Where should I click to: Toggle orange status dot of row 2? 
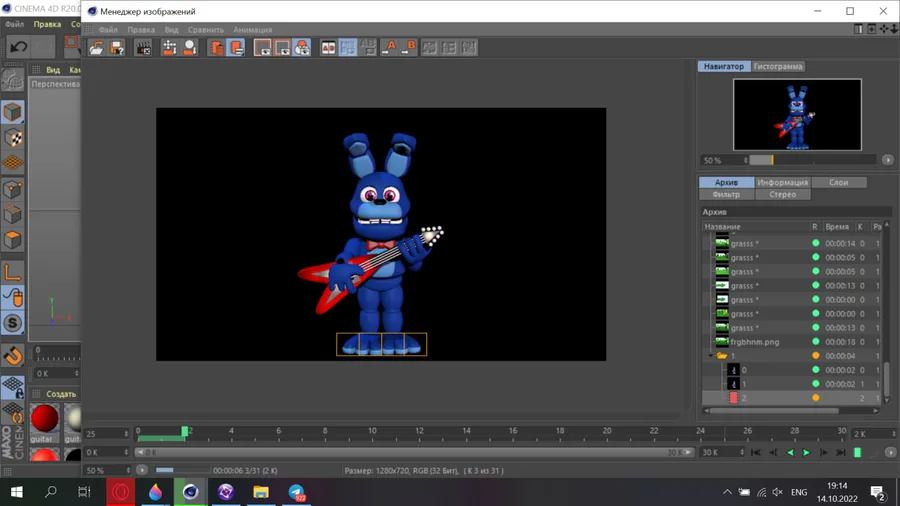tap(816, 398)
